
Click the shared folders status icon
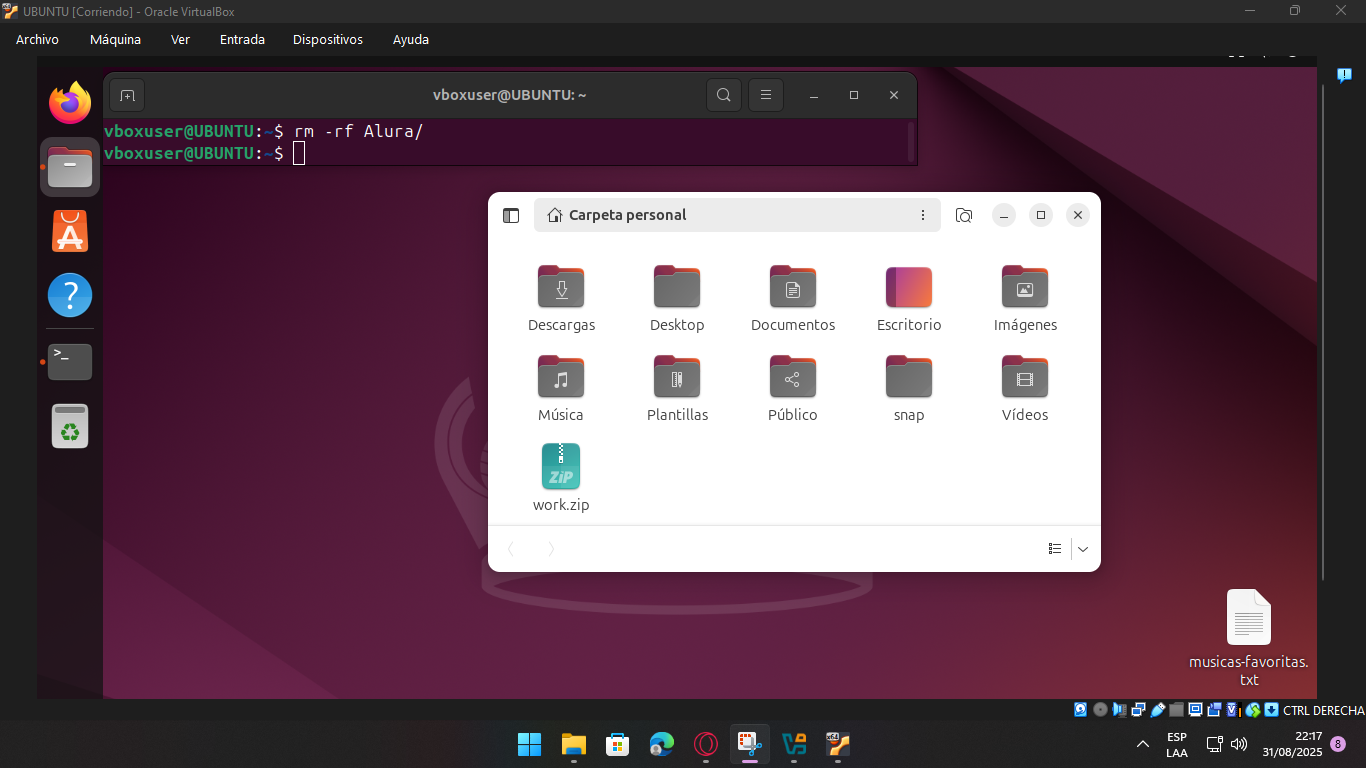(1176, 710)
